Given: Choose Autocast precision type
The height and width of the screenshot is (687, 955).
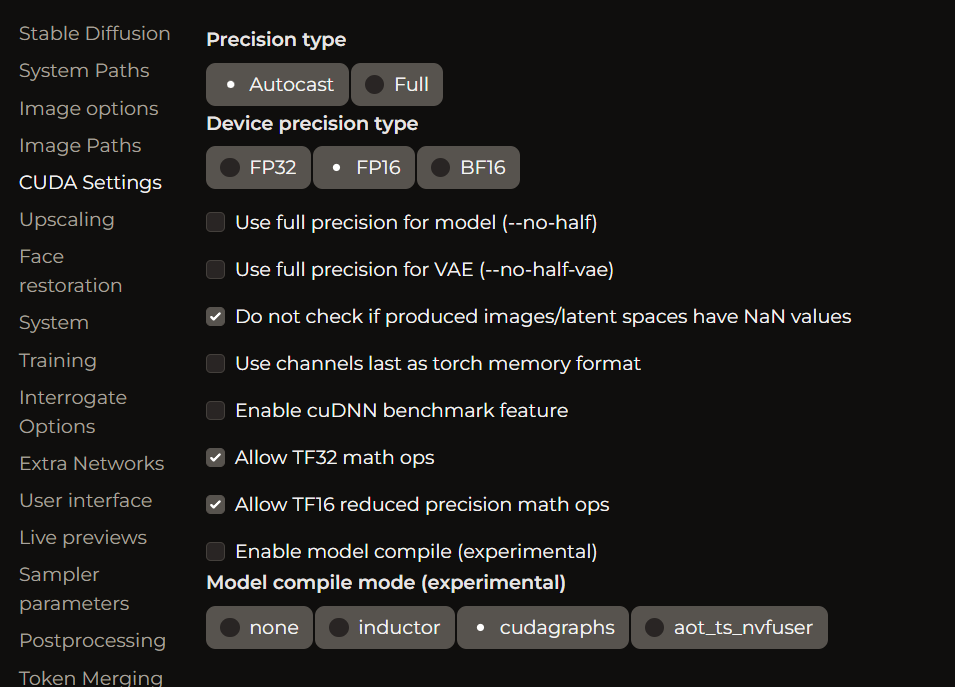Looking at the screenshot, I should click(277, 84).
